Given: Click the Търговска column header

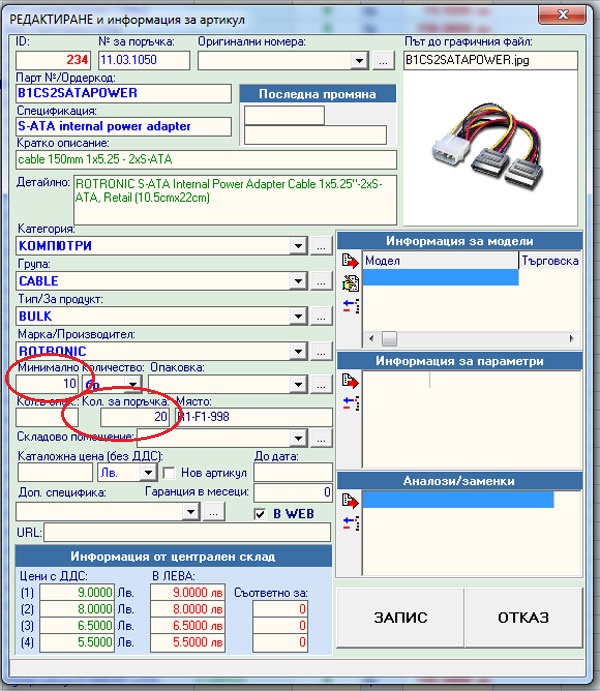Looking at the screenshot, I should (550, 260).
